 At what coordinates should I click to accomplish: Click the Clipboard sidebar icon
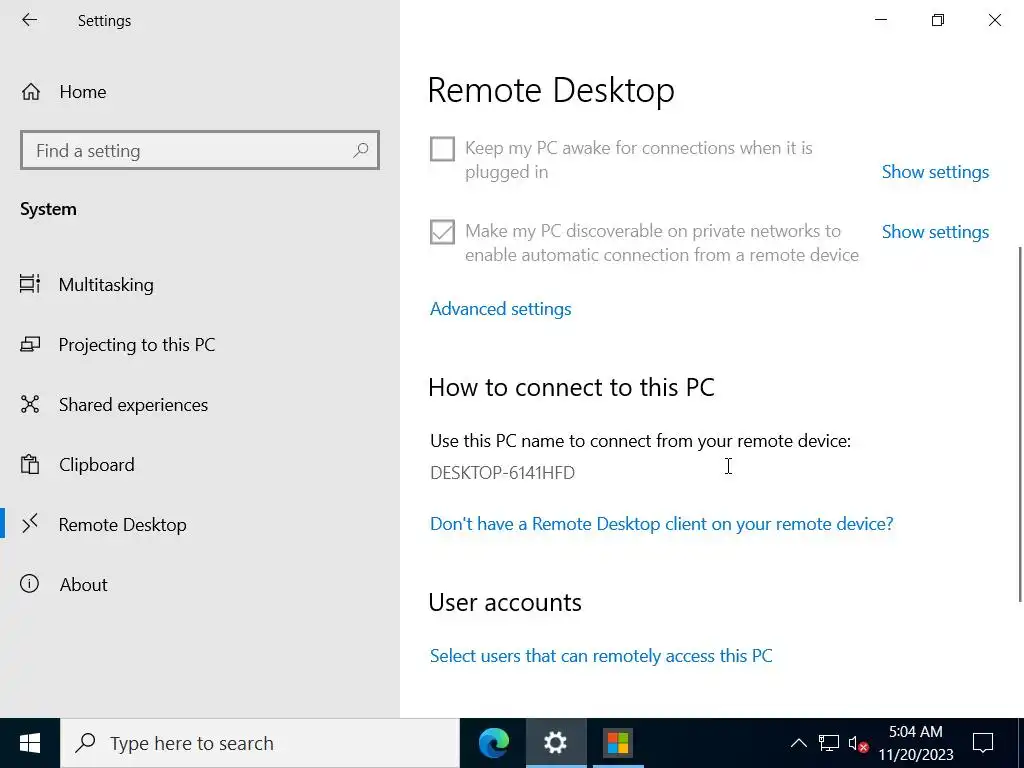(x=30, y=465)
